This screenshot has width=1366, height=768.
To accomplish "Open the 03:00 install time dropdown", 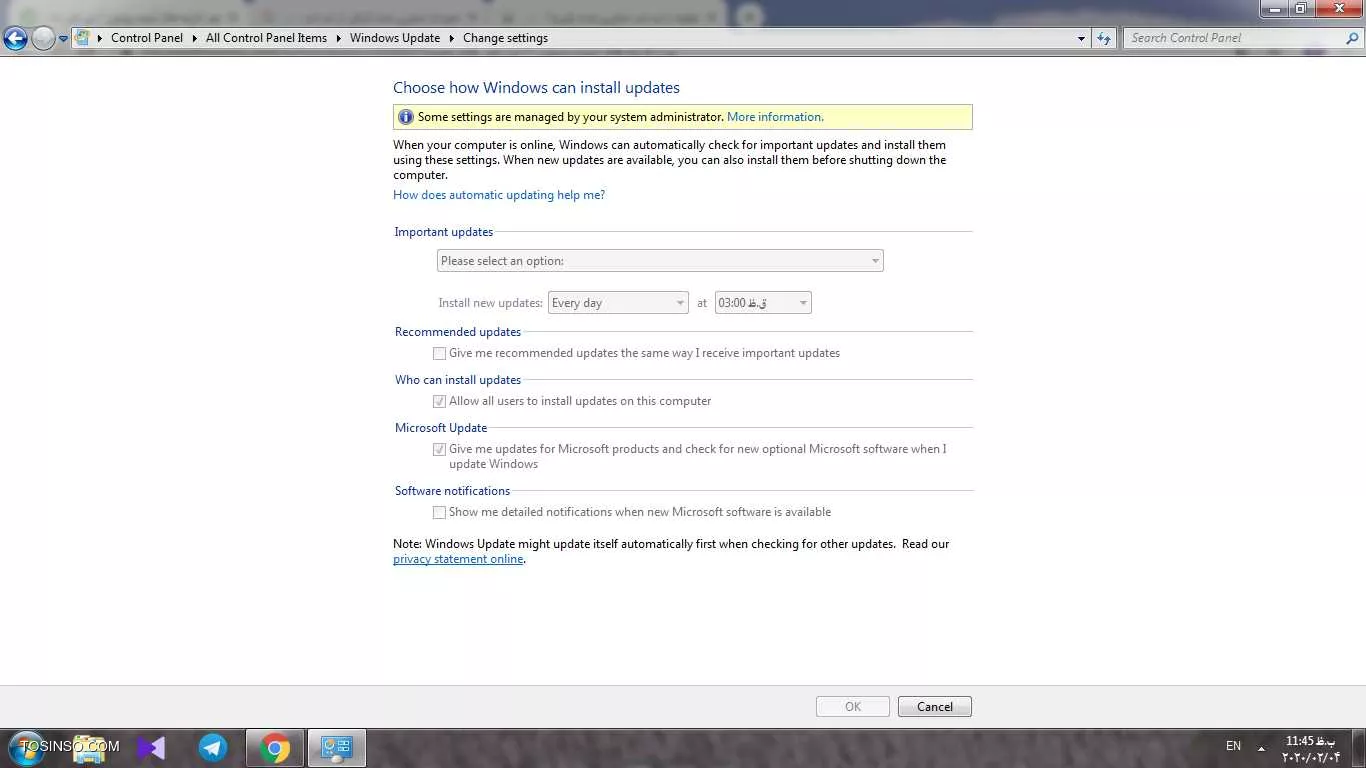I will point(763,303).
